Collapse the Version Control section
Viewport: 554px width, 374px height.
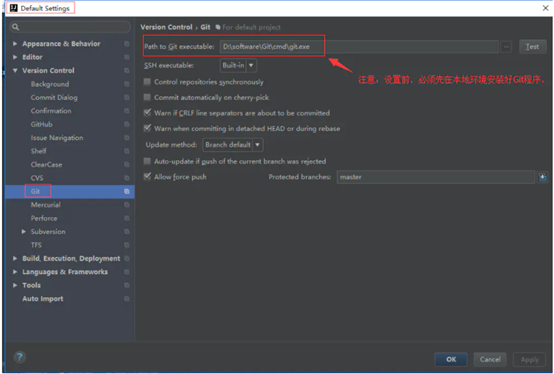15,71
